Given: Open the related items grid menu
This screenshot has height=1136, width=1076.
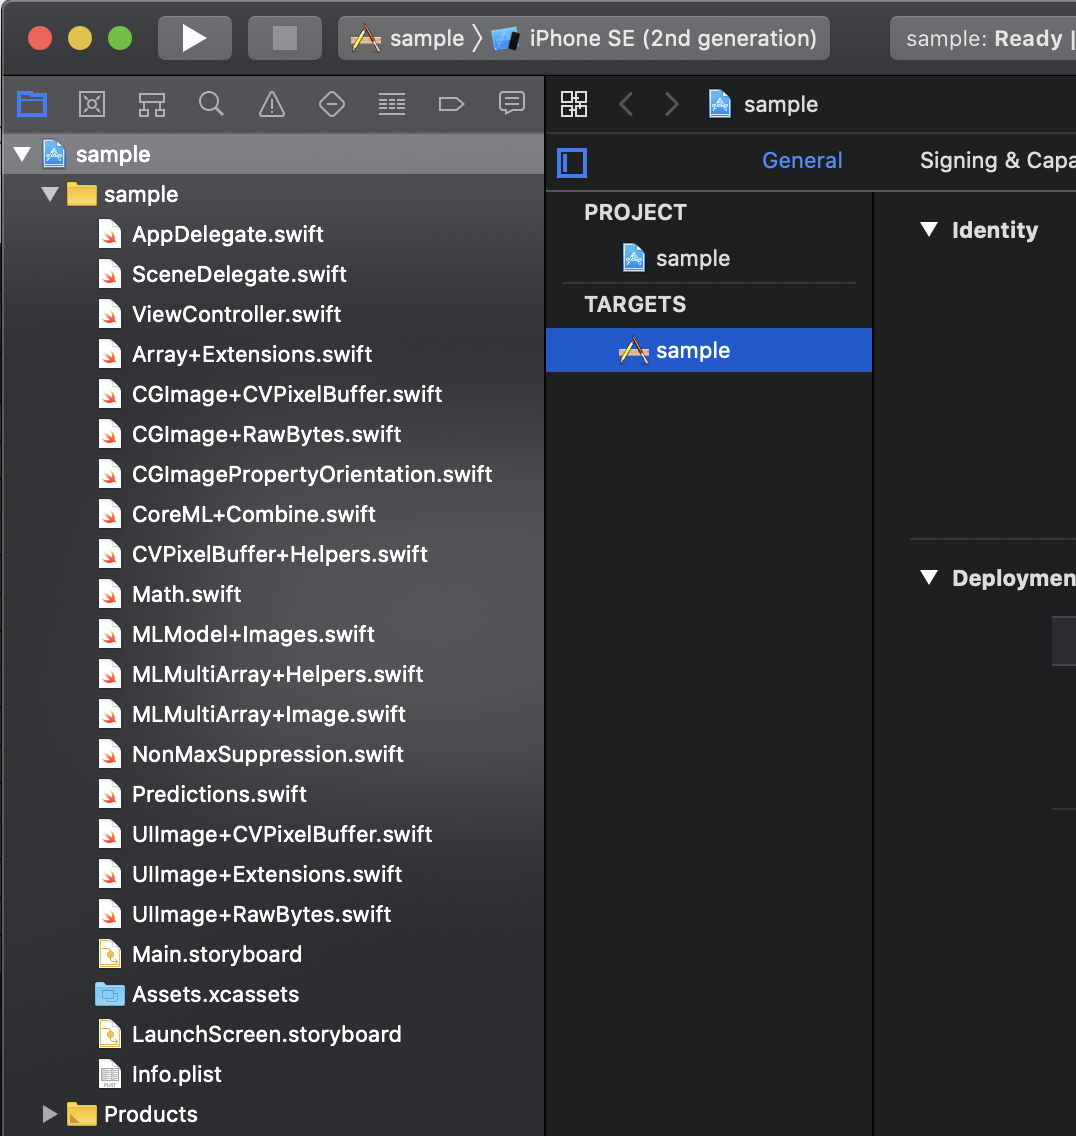Looking at the screenshot, I should [574, 104].
